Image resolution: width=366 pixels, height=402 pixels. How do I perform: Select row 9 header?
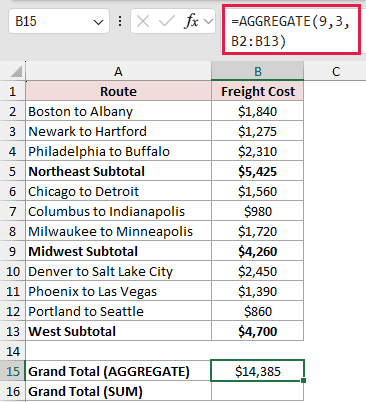pyautogui.click(x=13, y=251)
